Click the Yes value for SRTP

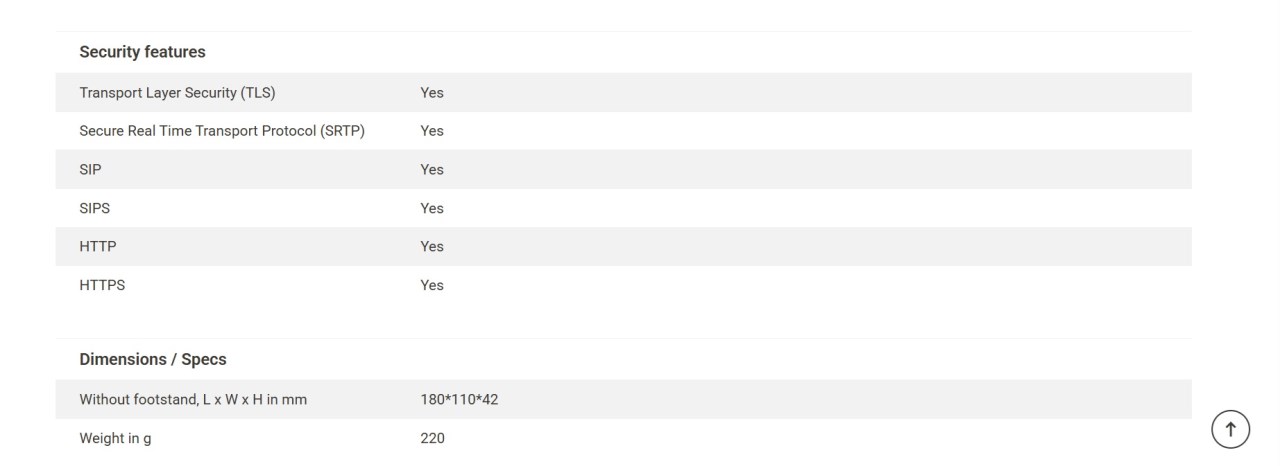432,131
